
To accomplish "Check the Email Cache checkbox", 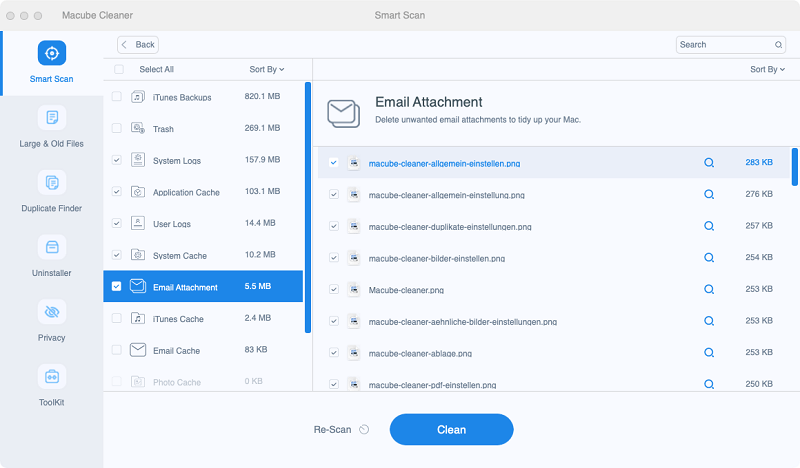I will coord(117,350).
